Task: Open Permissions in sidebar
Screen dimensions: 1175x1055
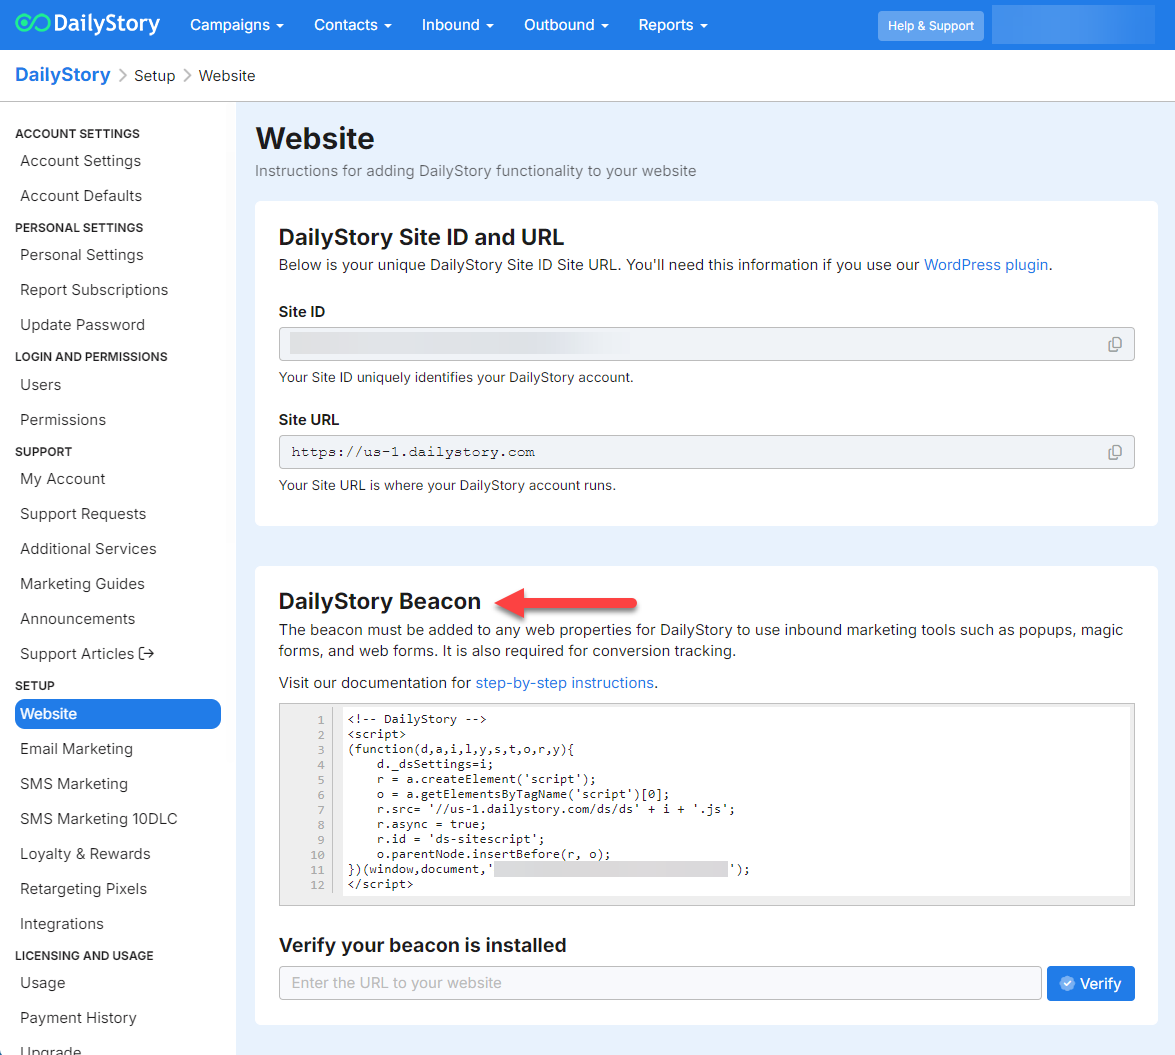Action: (63, 420)
